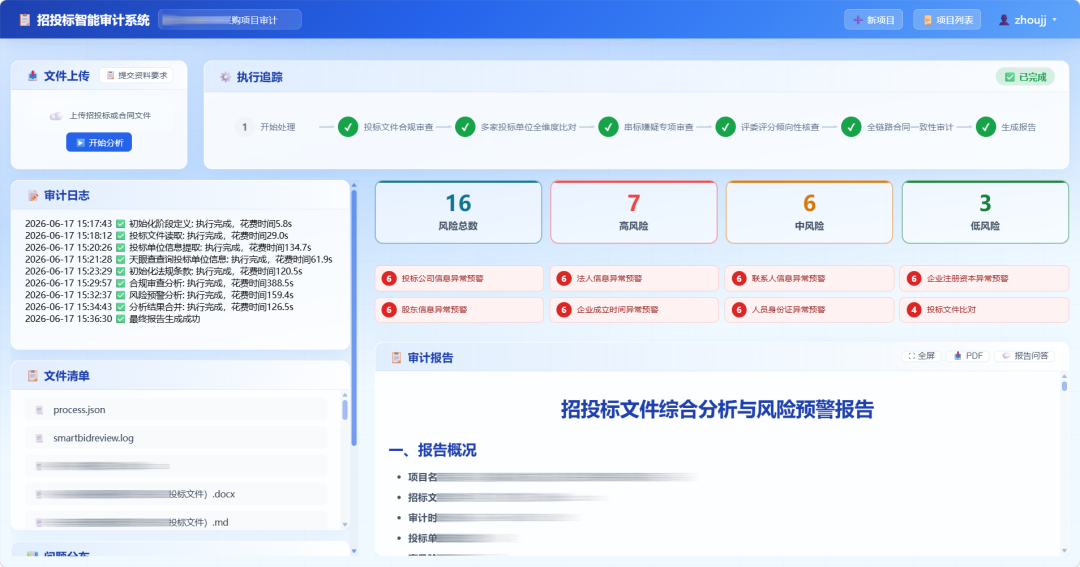Open the project name field in header
Screen dimensions: 1080x567
tap(230, 20)
